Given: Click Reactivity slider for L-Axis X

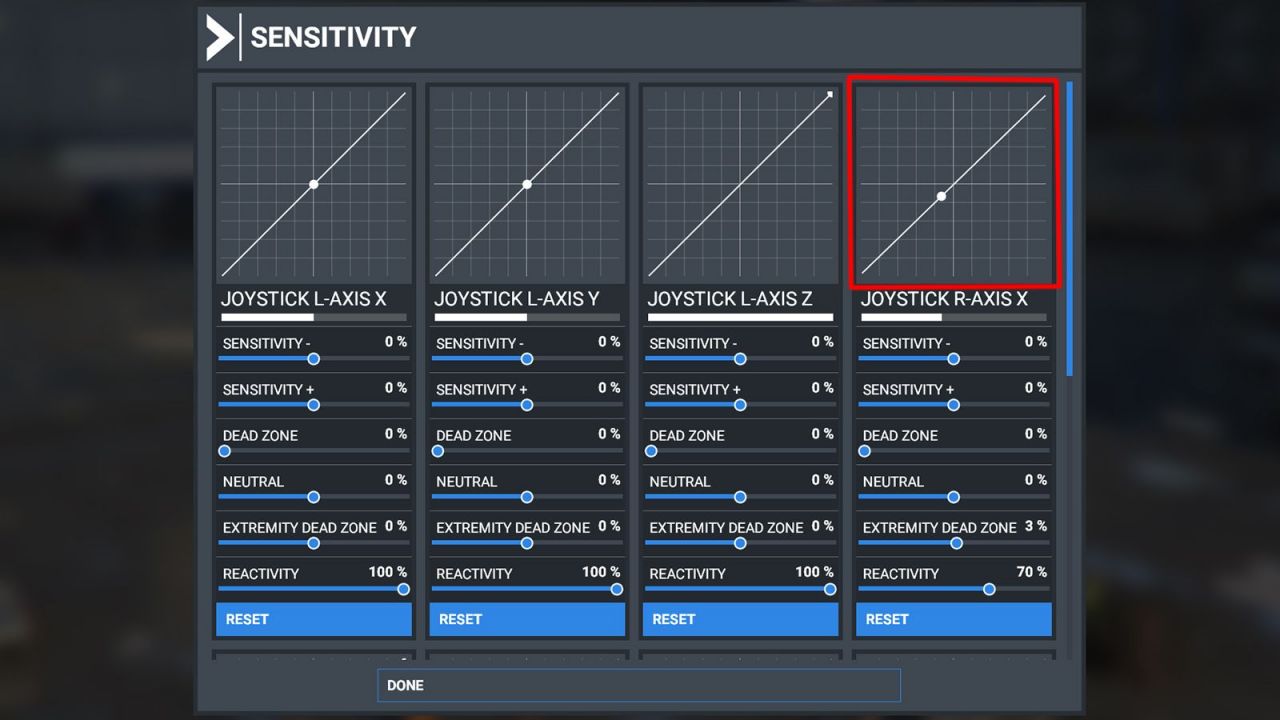Looking at the screenshot, I should click(x=314, y=589).
